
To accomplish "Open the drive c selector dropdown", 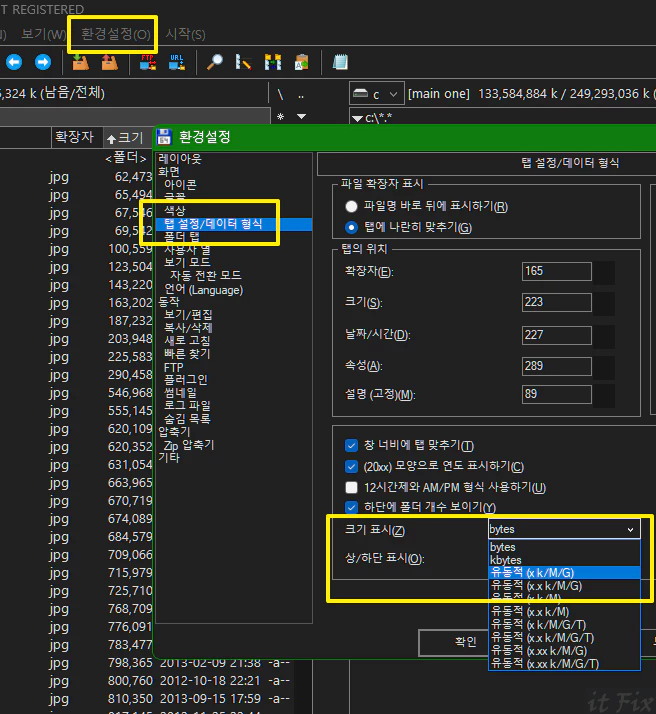I will [376, 94].
